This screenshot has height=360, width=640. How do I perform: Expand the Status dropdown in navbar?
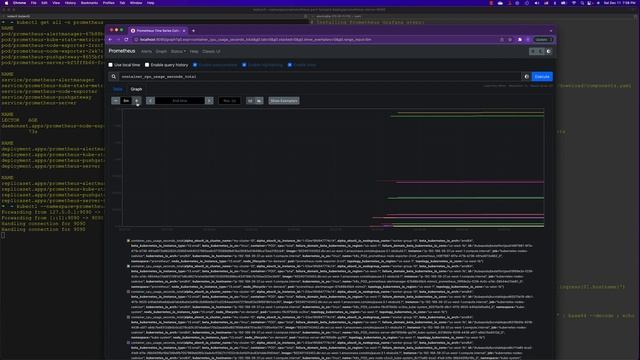tap(178, 51)
